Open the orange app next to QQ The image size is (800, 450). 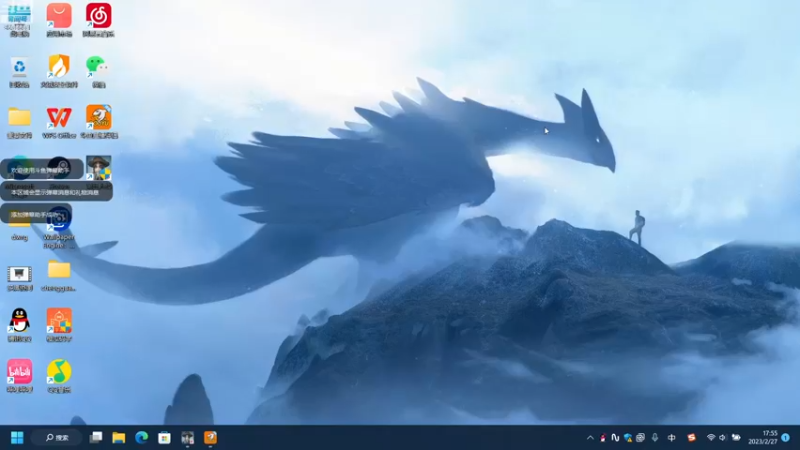pyautogui.click(x=59, y=320)
